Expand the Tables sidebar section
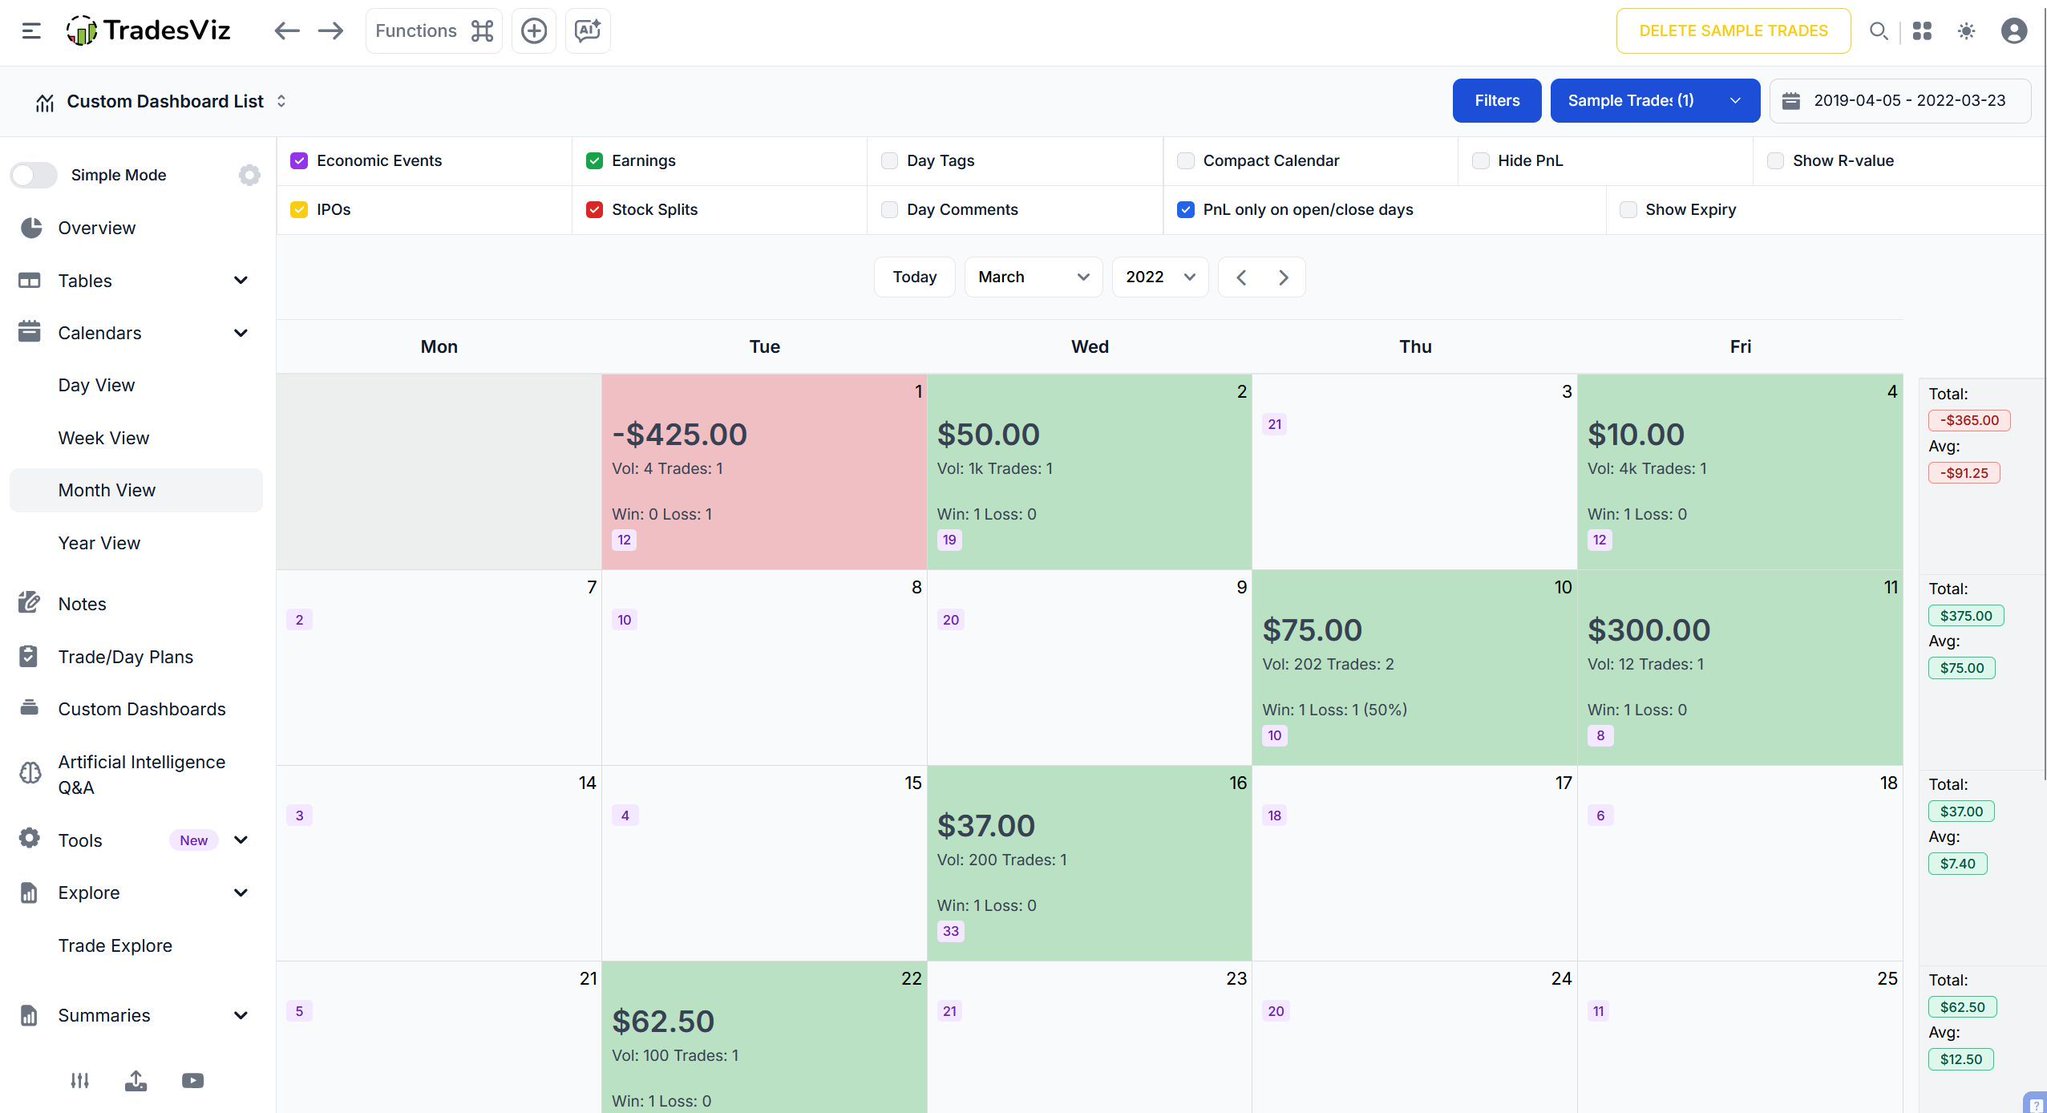 (x=134, y=281)
